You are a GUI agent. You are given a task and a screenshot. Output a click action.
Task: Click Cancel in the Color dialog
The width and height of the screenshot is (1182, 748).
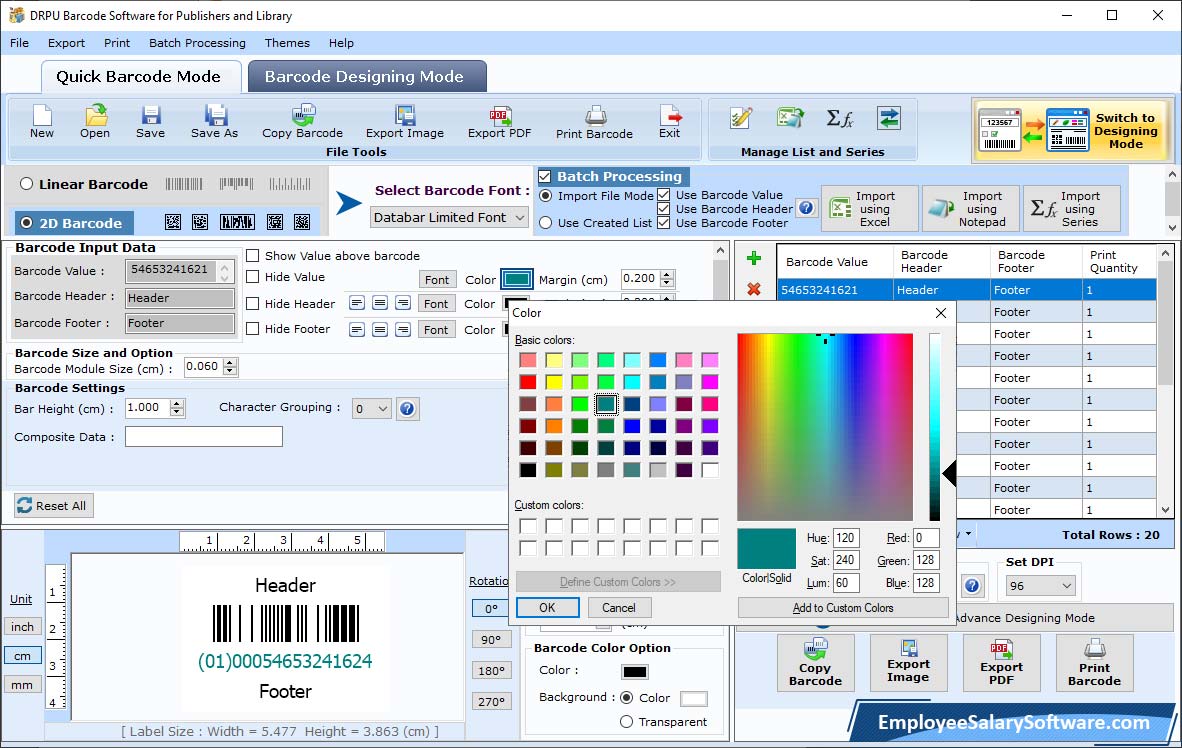coord(619,608)
